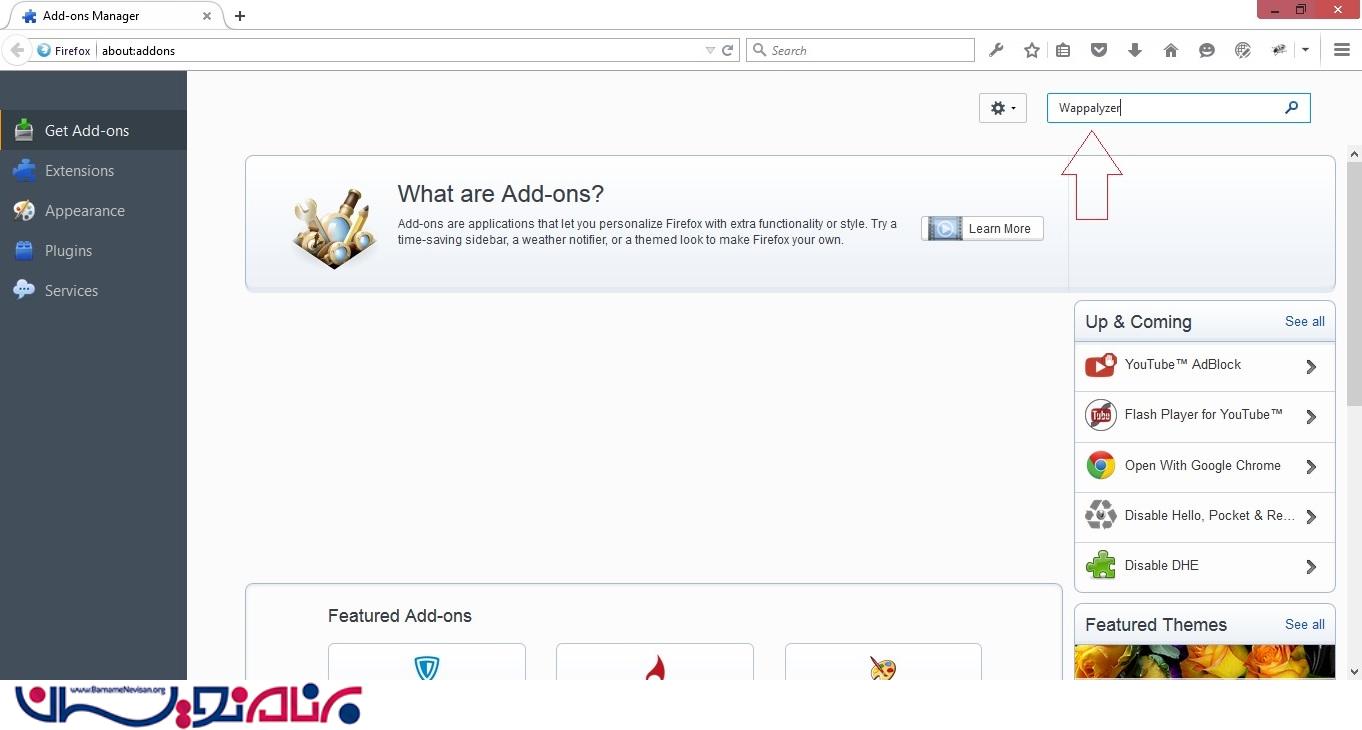The width and height of the screenshot is (1362, 730).
Task: Click the page's vertical scrollbar down arrow
Action: pyautogui.click(x=1354, y=672)
